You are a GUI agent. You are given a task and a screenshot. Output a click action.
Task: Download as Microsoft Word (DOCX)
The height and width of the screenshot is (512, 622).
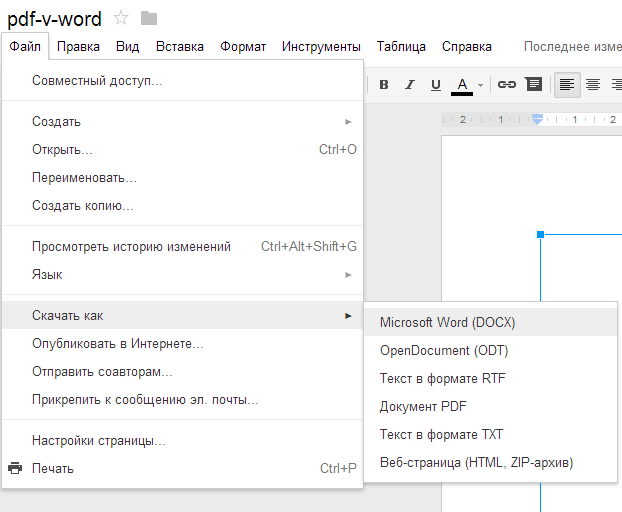[491, 322]
